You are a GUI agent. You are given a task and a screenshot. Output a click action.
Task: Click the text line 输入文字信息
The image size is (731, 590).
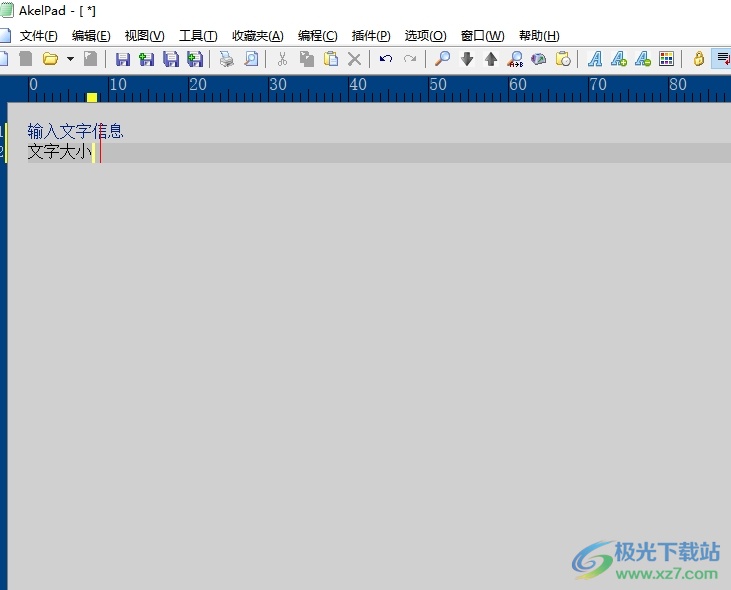click(x=75, y=131)
